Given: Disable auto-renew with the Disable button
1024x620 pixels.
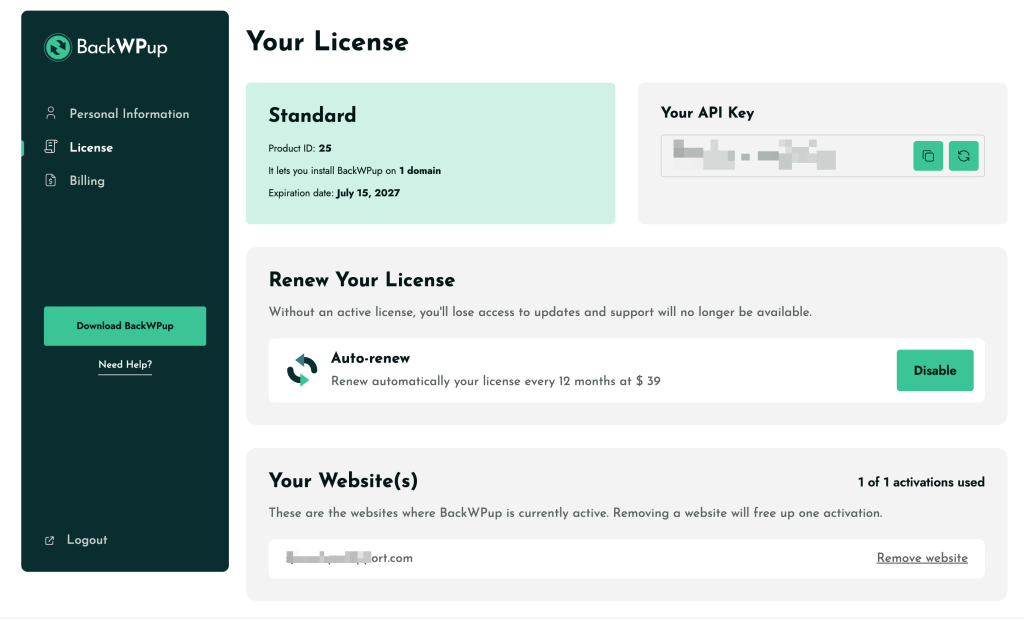Looking at the screenshot, I should point(935,370).
